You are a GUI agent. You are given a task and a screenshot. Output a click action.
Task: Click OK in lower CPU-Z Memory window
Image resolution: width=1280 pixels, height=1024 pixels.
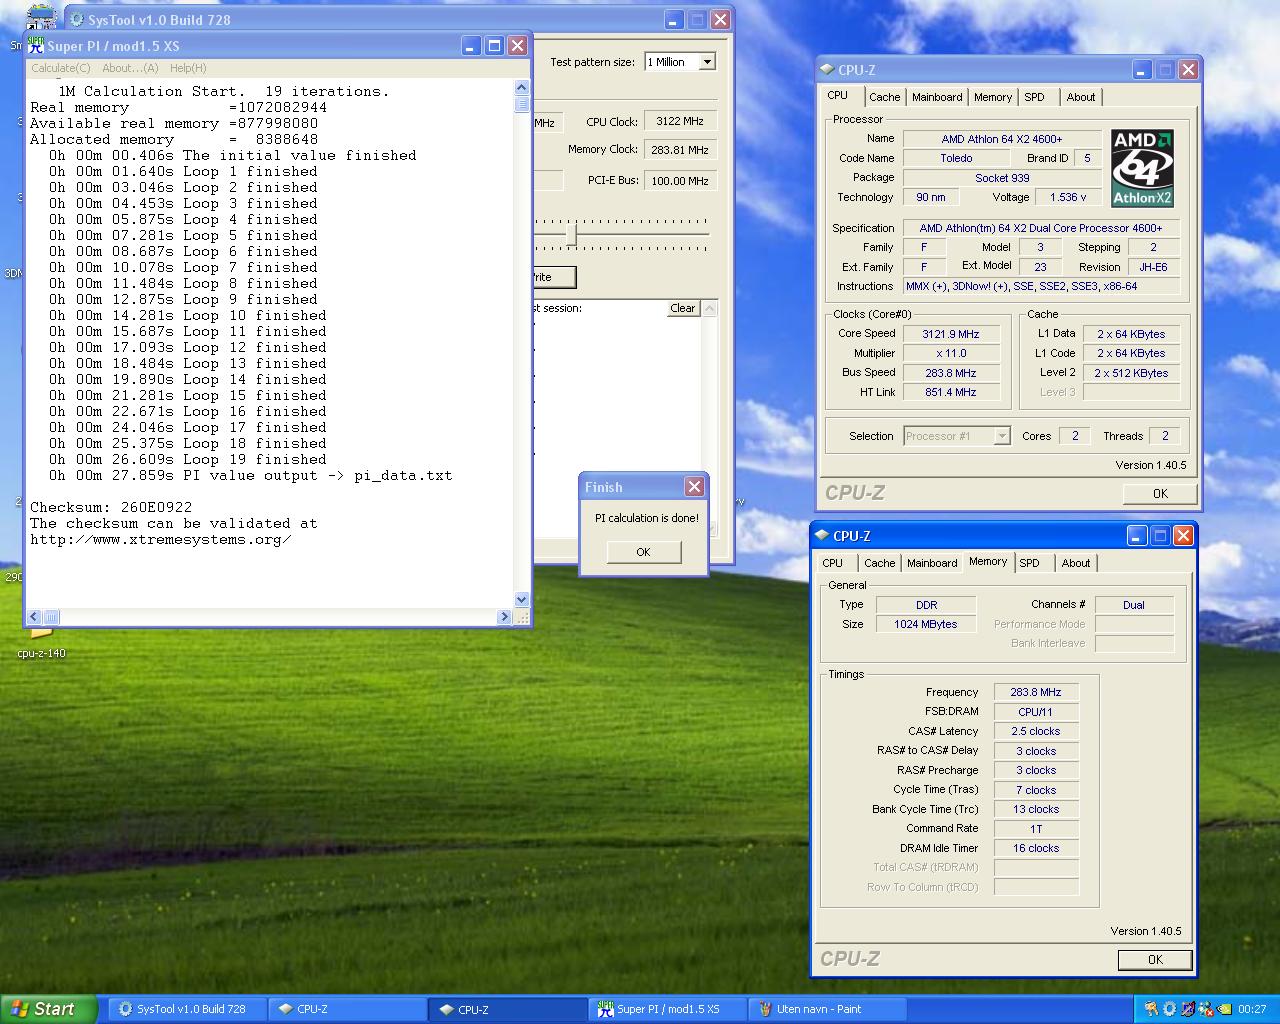click(x=1155, y=959)
